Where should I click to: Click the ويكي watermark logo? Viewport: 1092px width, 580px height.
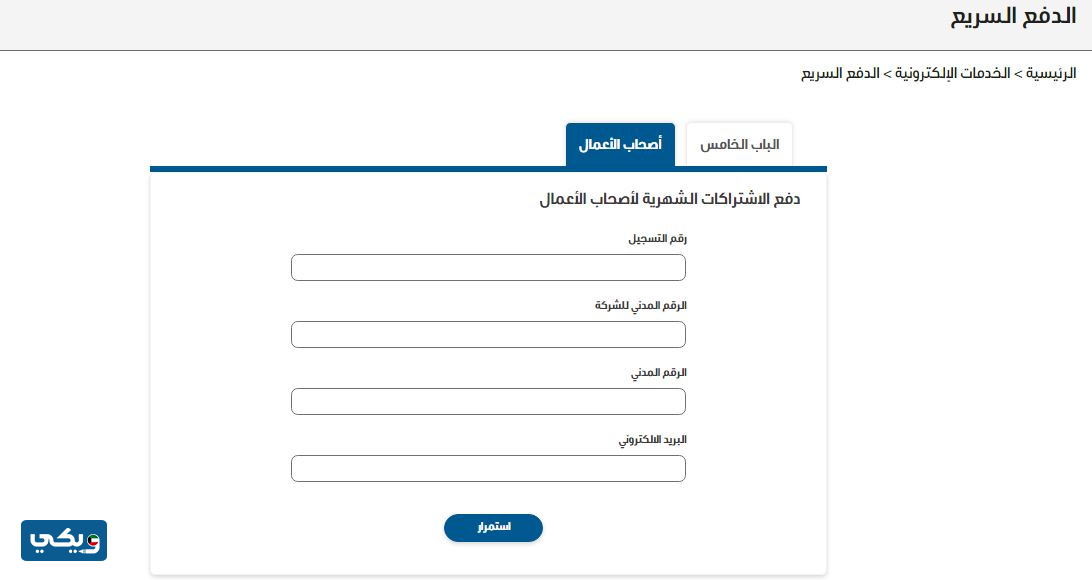coord(64,541)
